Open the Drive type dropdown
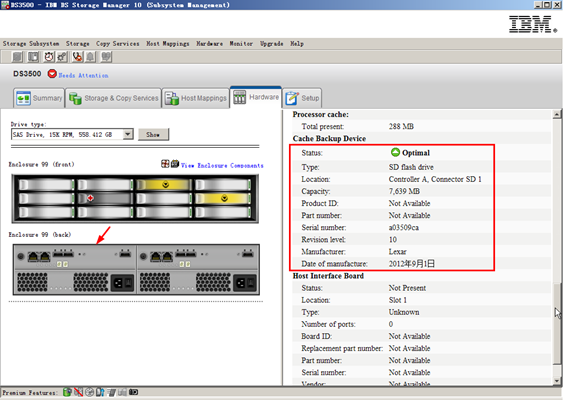This screenshot has width=567, height=402. click(128, 134)
